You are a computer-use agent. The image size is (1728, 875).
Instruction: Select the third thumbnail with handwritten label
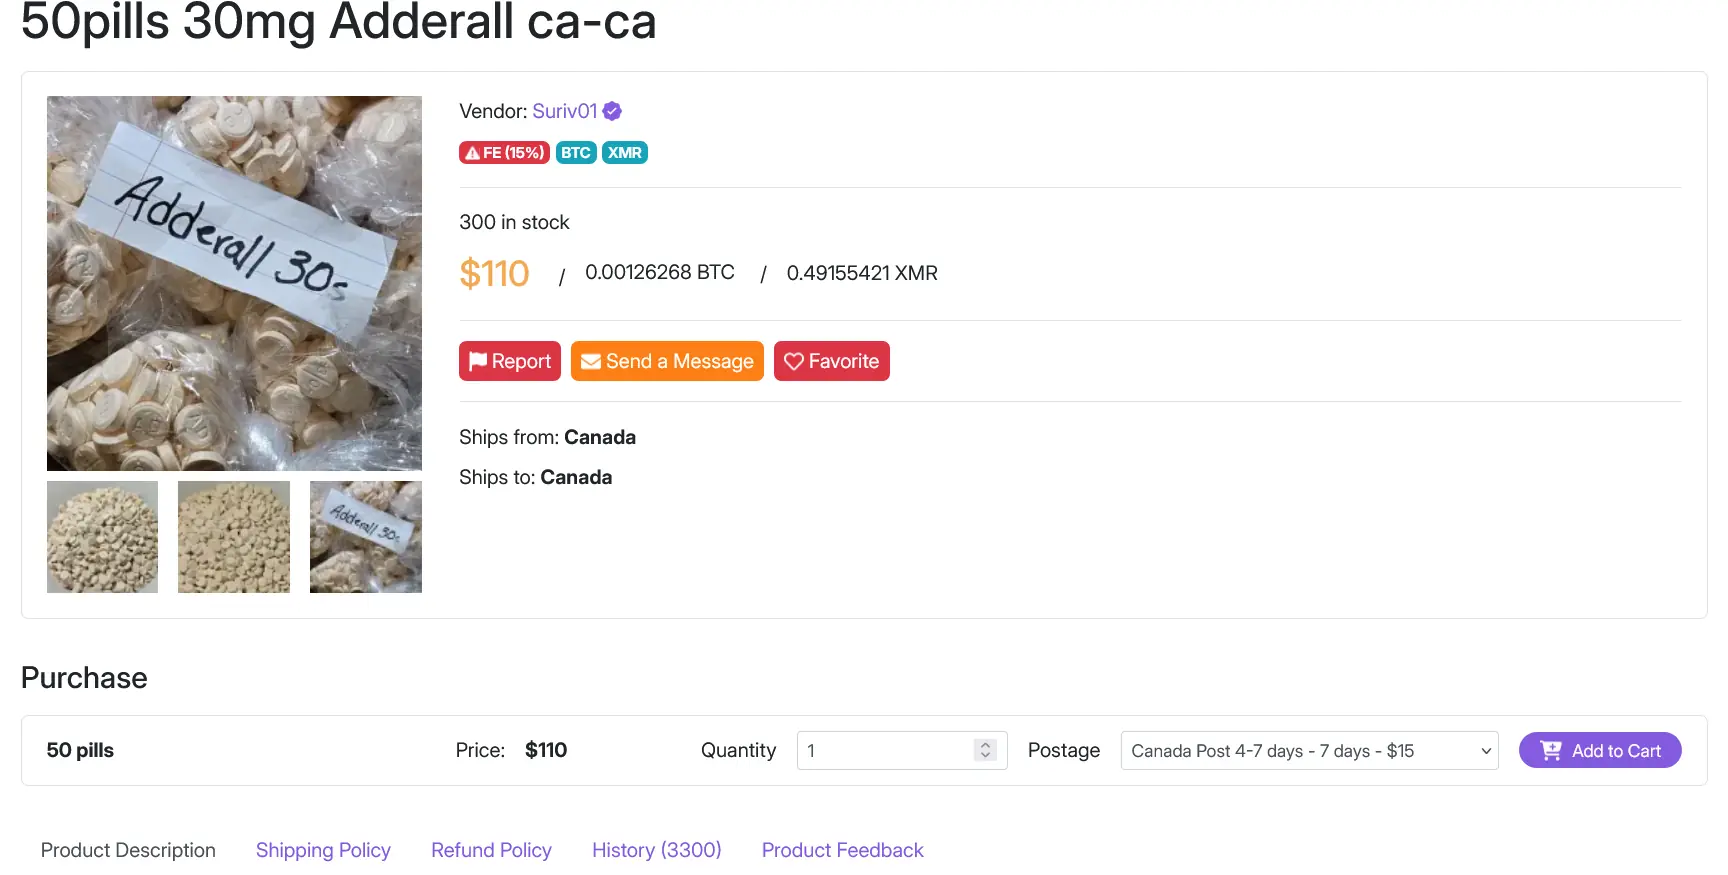click(x=366, y=537)
